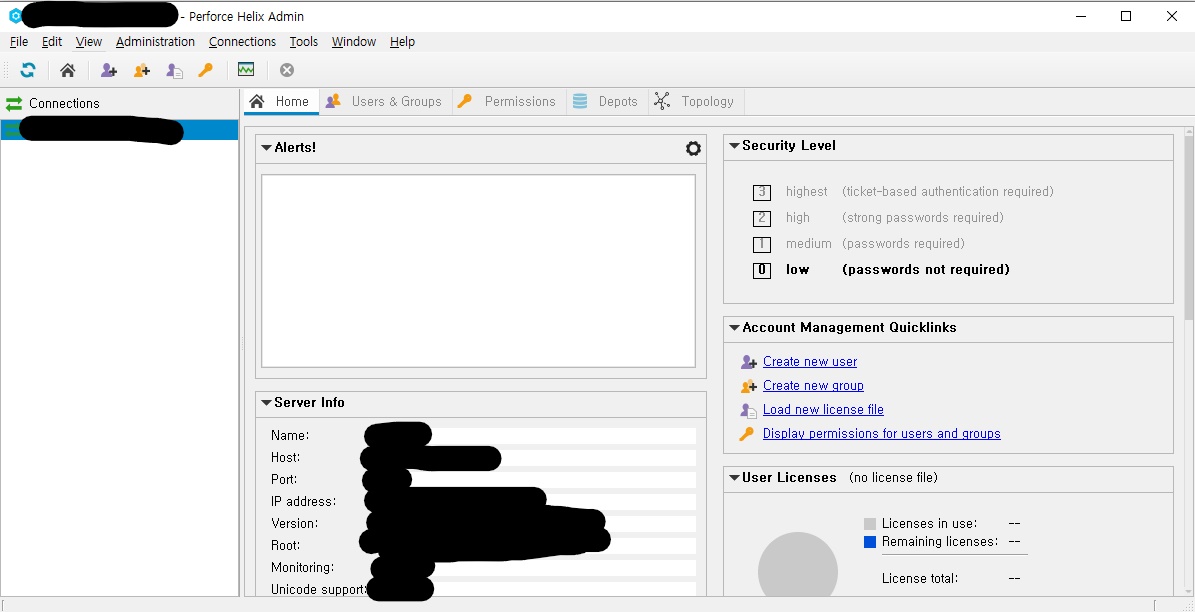The width and height of the screenshot is (1195, 612).
Task: Click Display permissions for users and groups
Action: click(881, 434)
